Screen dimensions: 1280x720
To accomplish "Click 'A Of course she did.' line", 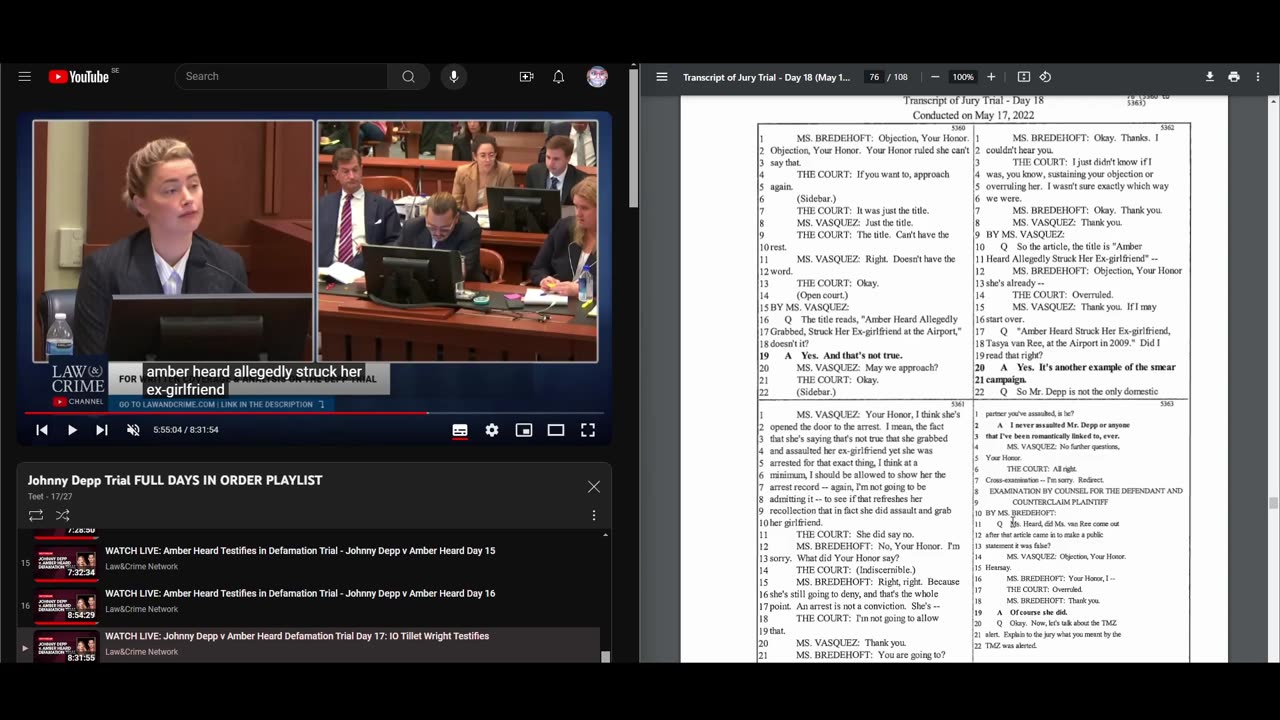I will pyautogui.click(x=1030, y=612).
